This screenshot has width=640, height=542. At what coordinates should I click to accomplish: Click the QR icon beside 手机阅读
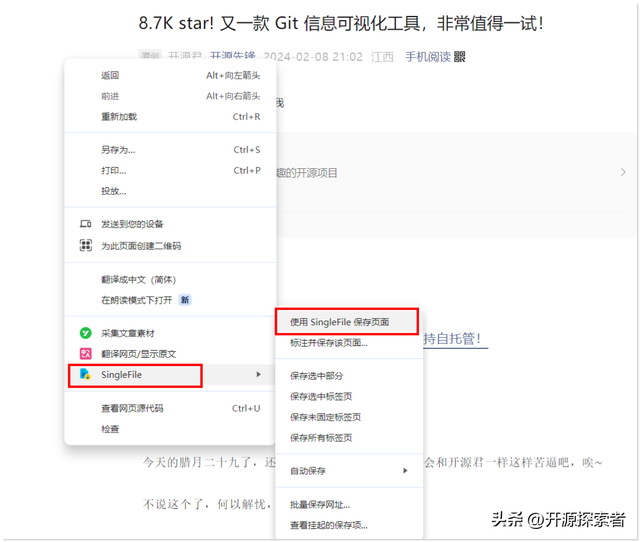coord(460,57)
